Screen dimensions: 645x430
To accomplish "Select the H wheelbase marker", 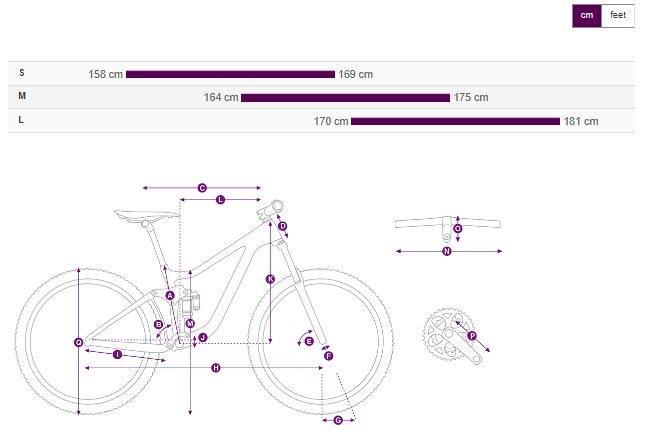I will [216, 369].
